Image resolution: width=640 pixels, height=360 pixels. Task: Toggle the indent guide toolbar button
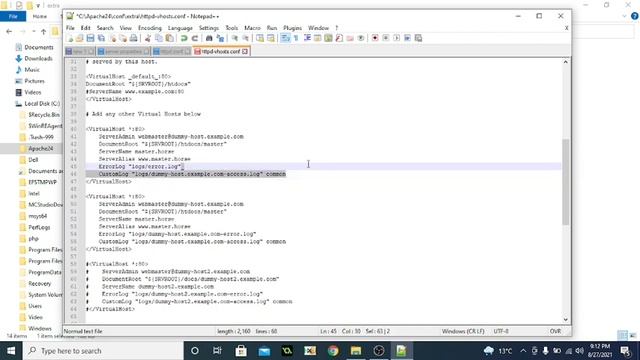[307, 38]
